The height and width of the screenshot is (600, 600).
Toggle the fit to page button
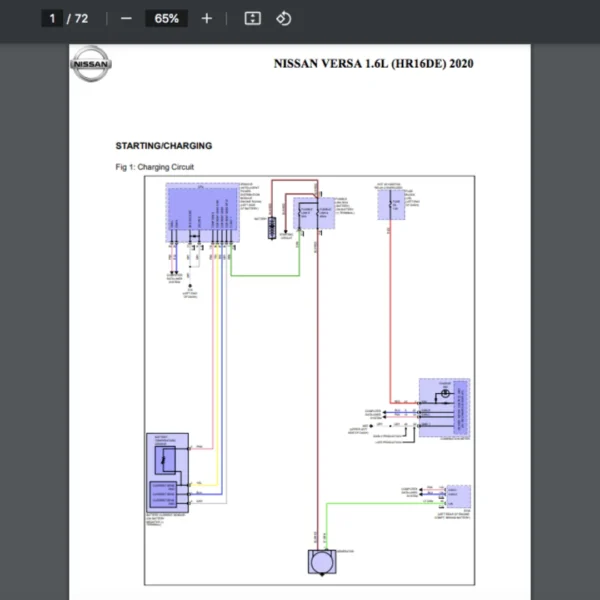(253, 18)
